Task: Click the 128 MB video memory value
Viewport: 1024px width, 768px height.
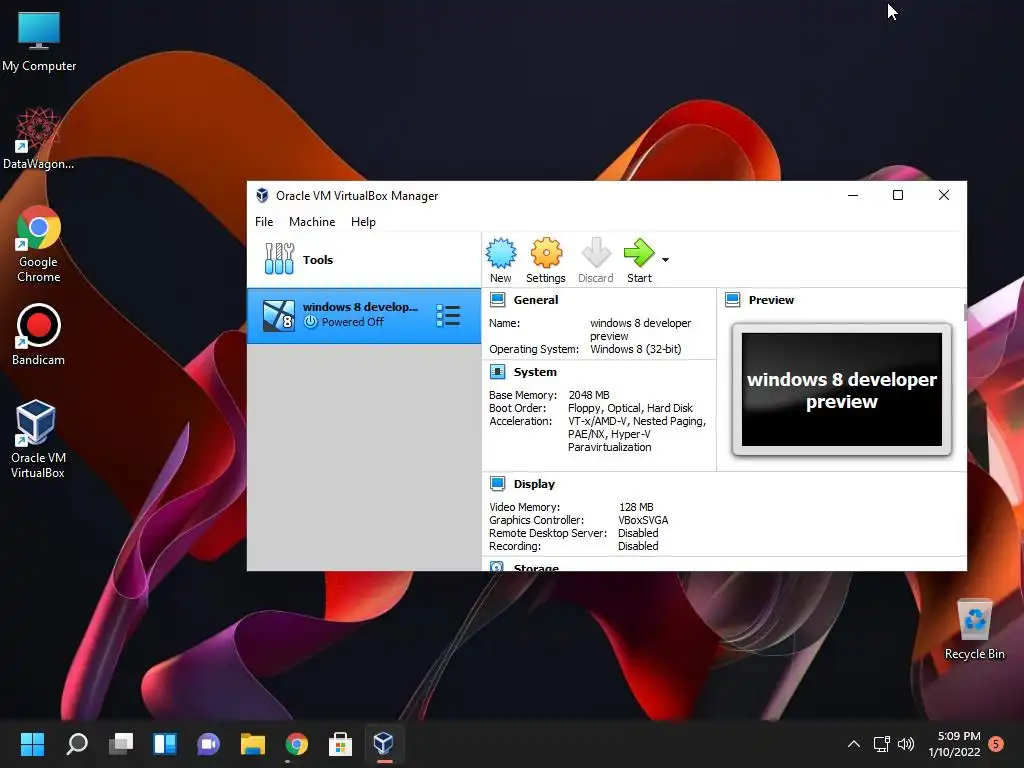Action: (x=636, y=507)
